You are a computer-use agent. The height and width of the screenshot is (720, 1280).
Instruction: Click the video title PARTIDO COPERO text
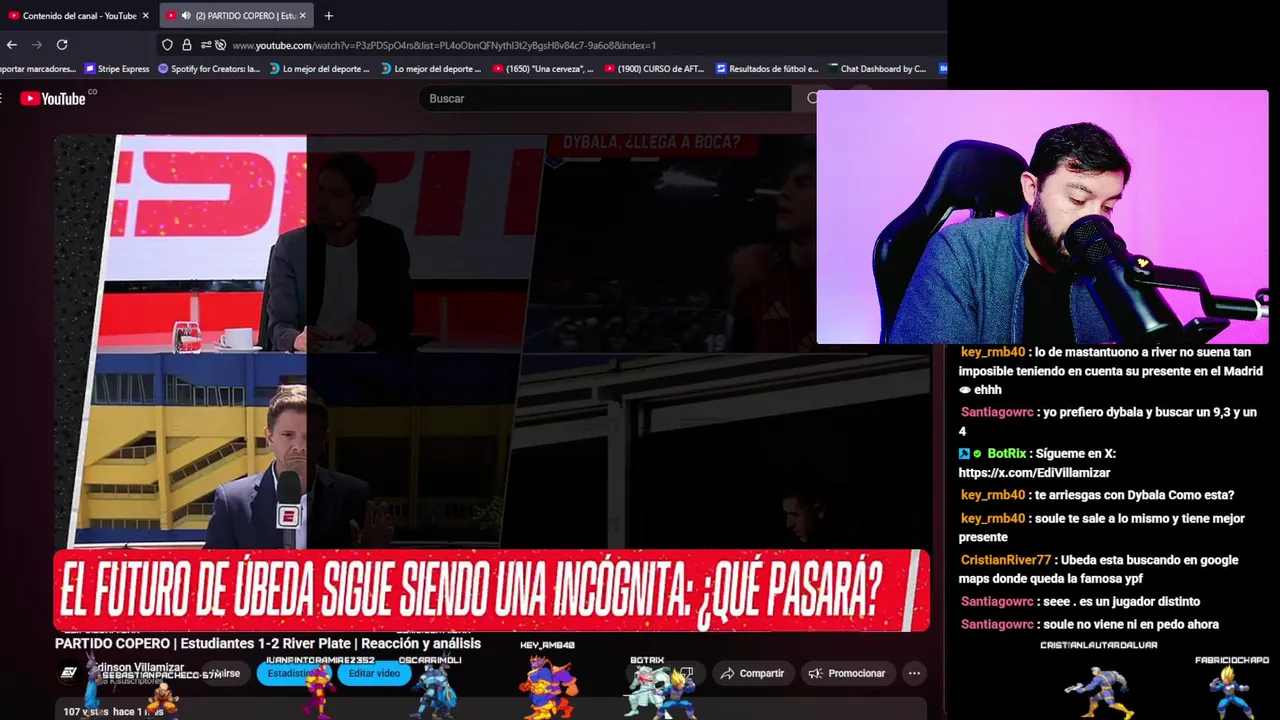click(x=268, y=644)
